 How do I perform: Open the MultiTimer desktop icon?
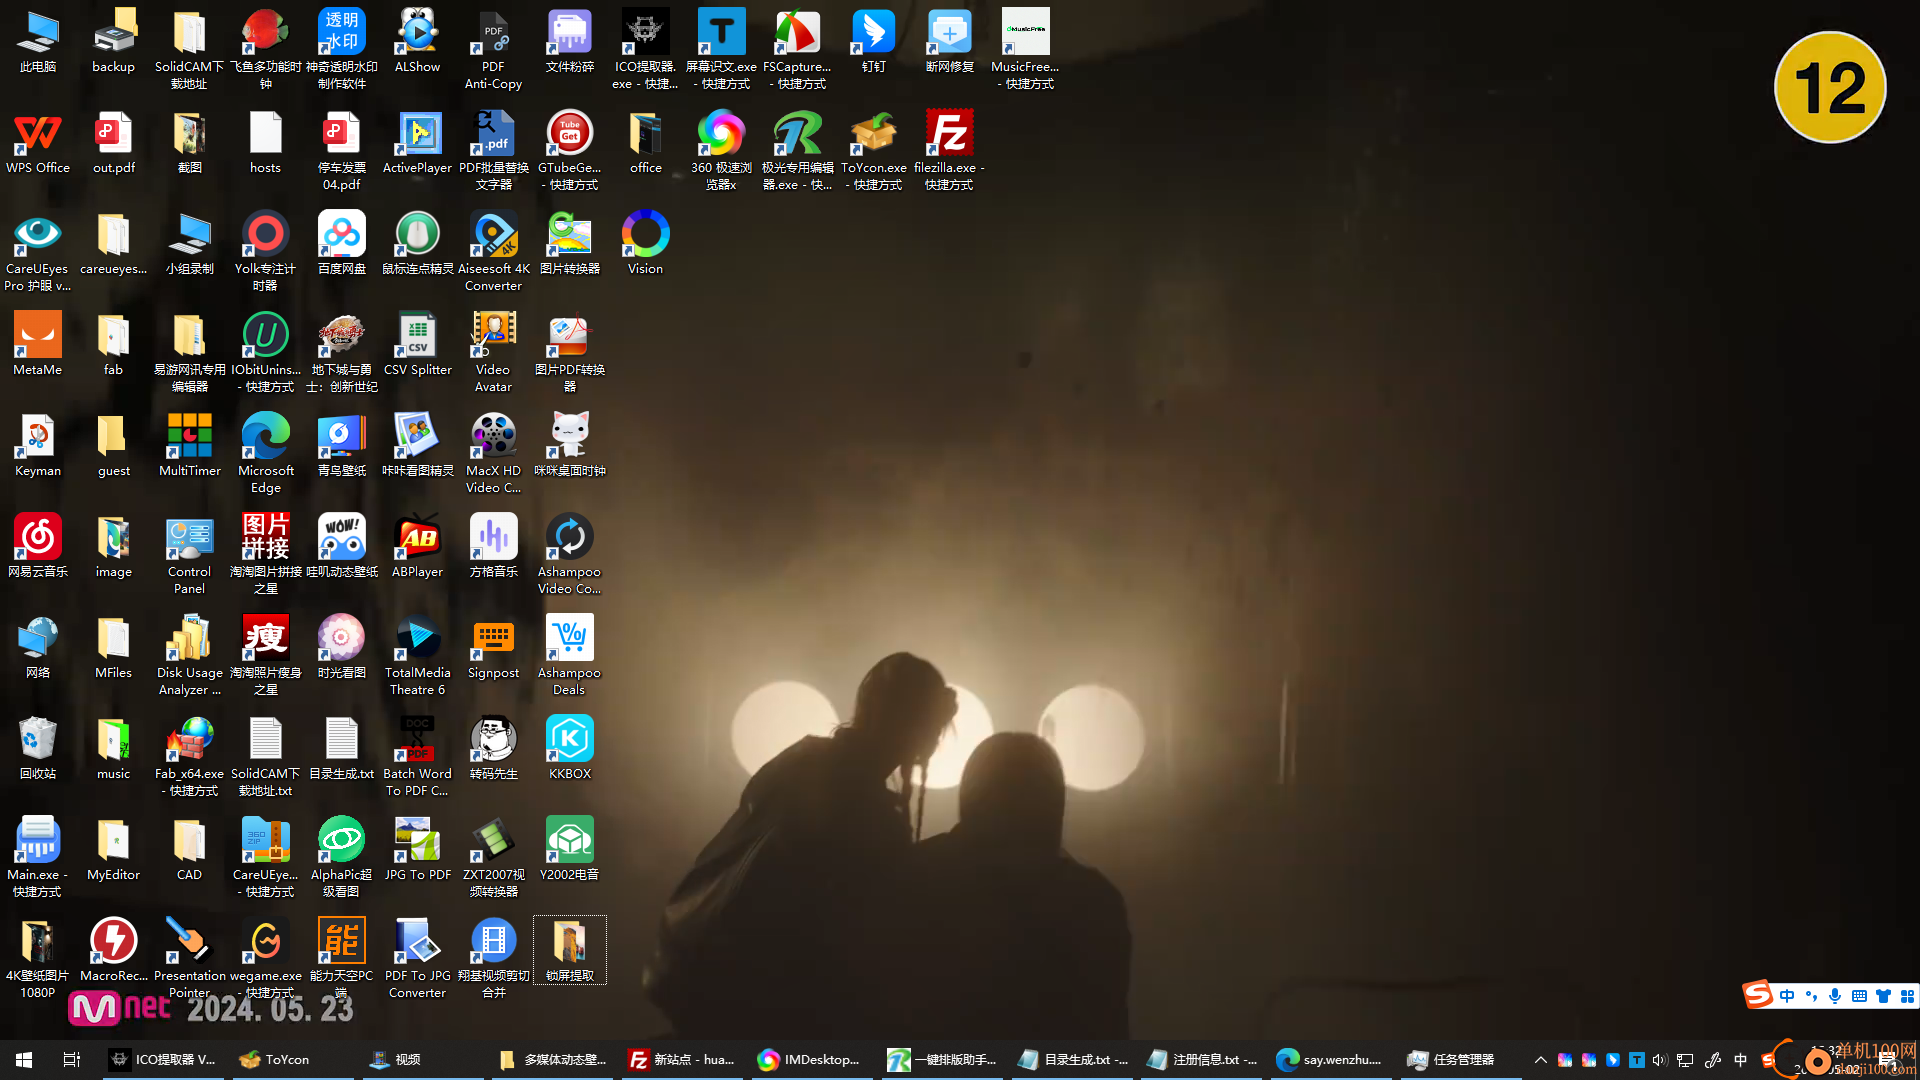(x=189, y=446)
